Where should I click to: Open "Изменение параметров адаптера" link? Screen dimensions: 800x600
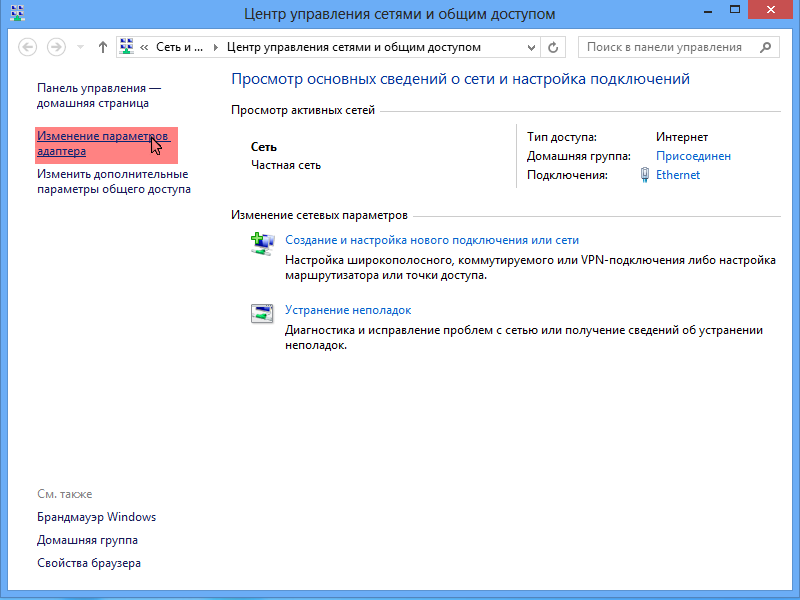click(x=101, y=143)
